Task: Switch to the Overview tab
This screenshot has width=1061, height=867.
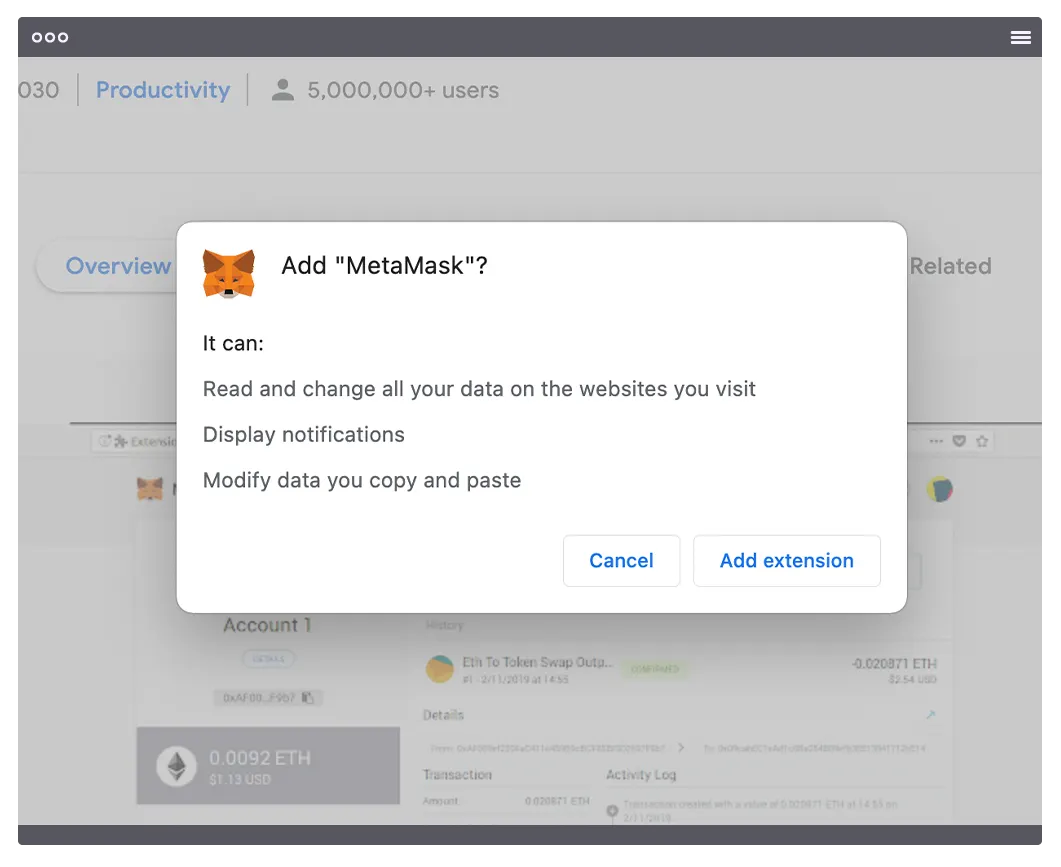Action: pyautogui.click(x=118, y=266)
